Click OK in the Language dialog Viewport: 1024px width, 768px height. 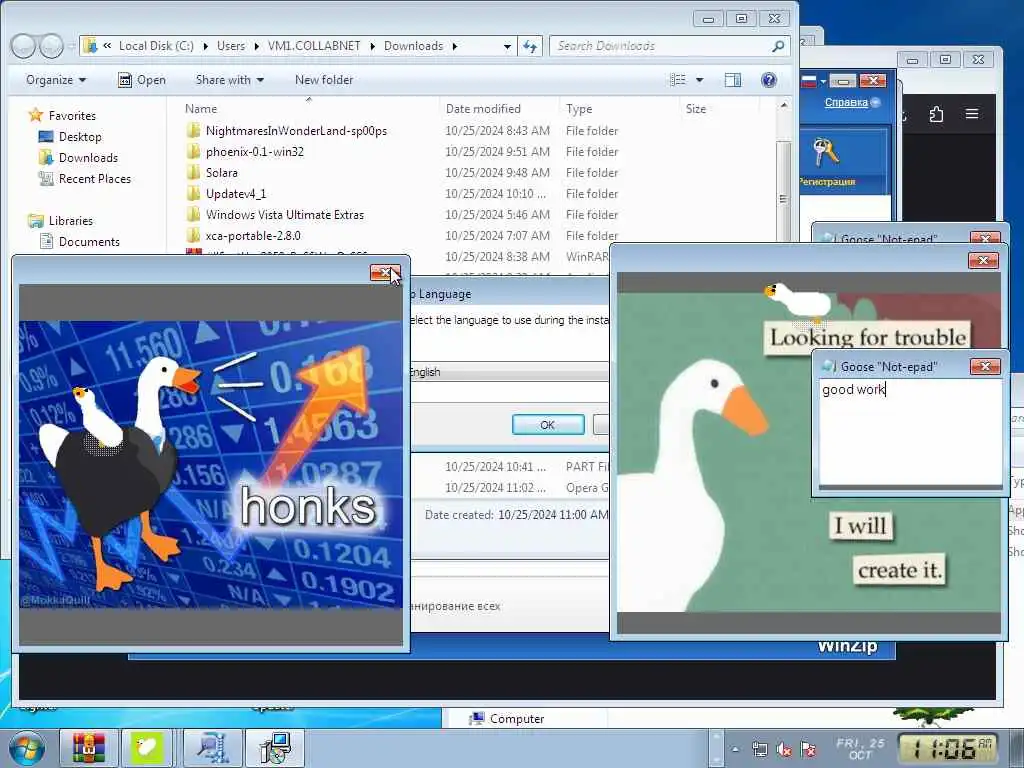[x=548, y=425]
